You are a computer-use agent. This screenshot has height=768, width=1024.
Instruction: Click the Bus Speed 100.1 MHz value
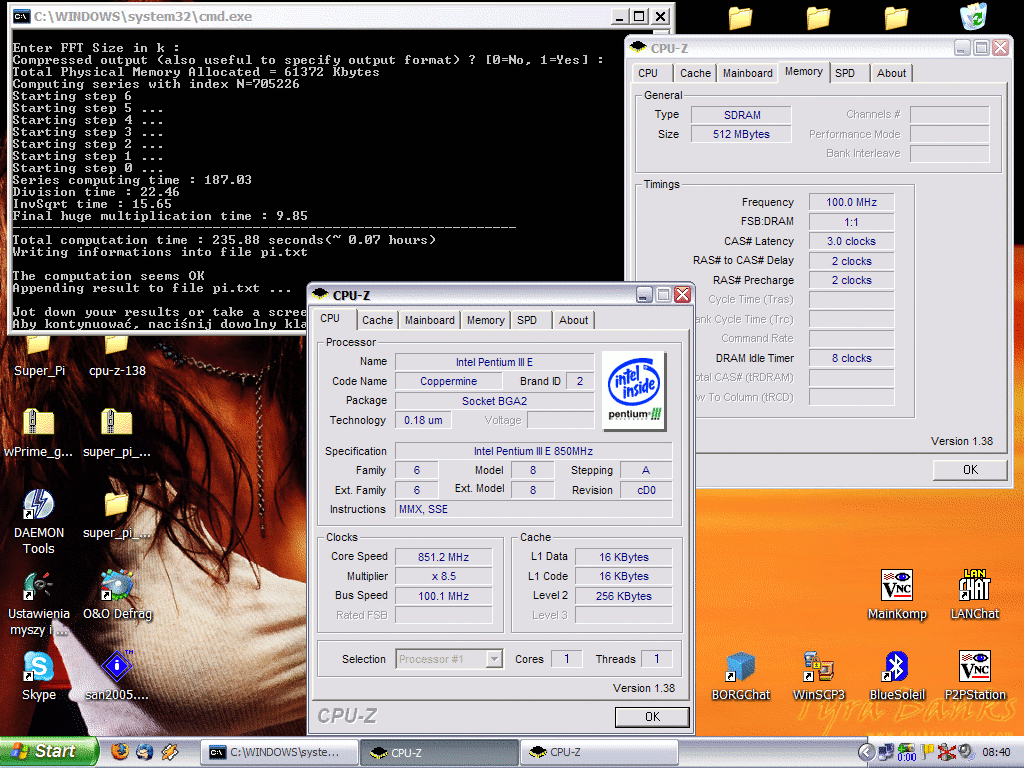443,596
